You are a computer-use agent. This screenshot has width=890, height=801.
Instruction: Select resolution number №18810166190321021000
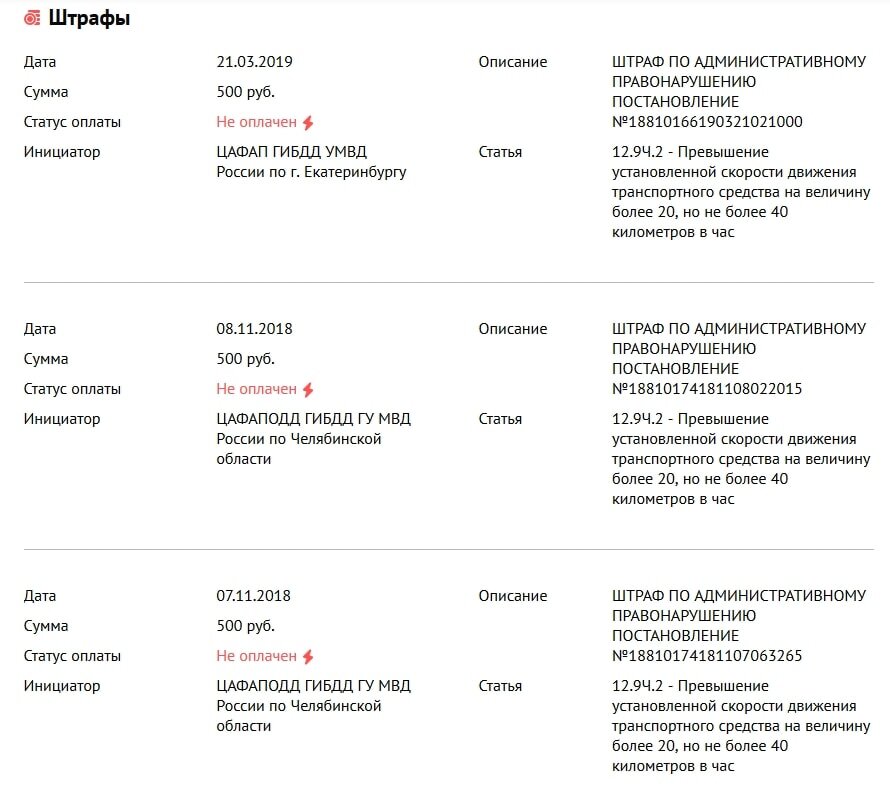(x=707, y=122)
